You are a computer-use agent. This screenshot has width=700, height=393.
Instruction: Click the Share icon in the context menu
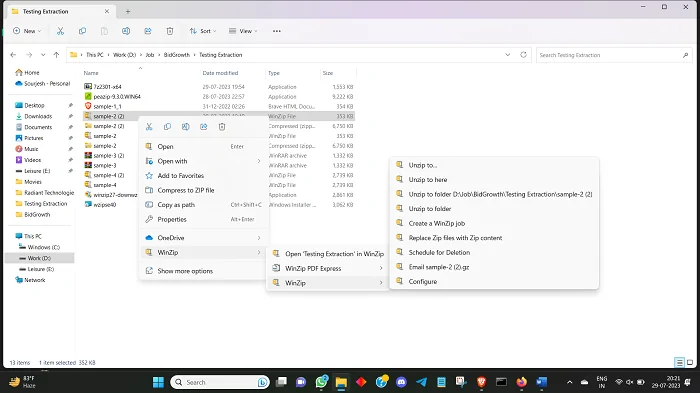204,127
